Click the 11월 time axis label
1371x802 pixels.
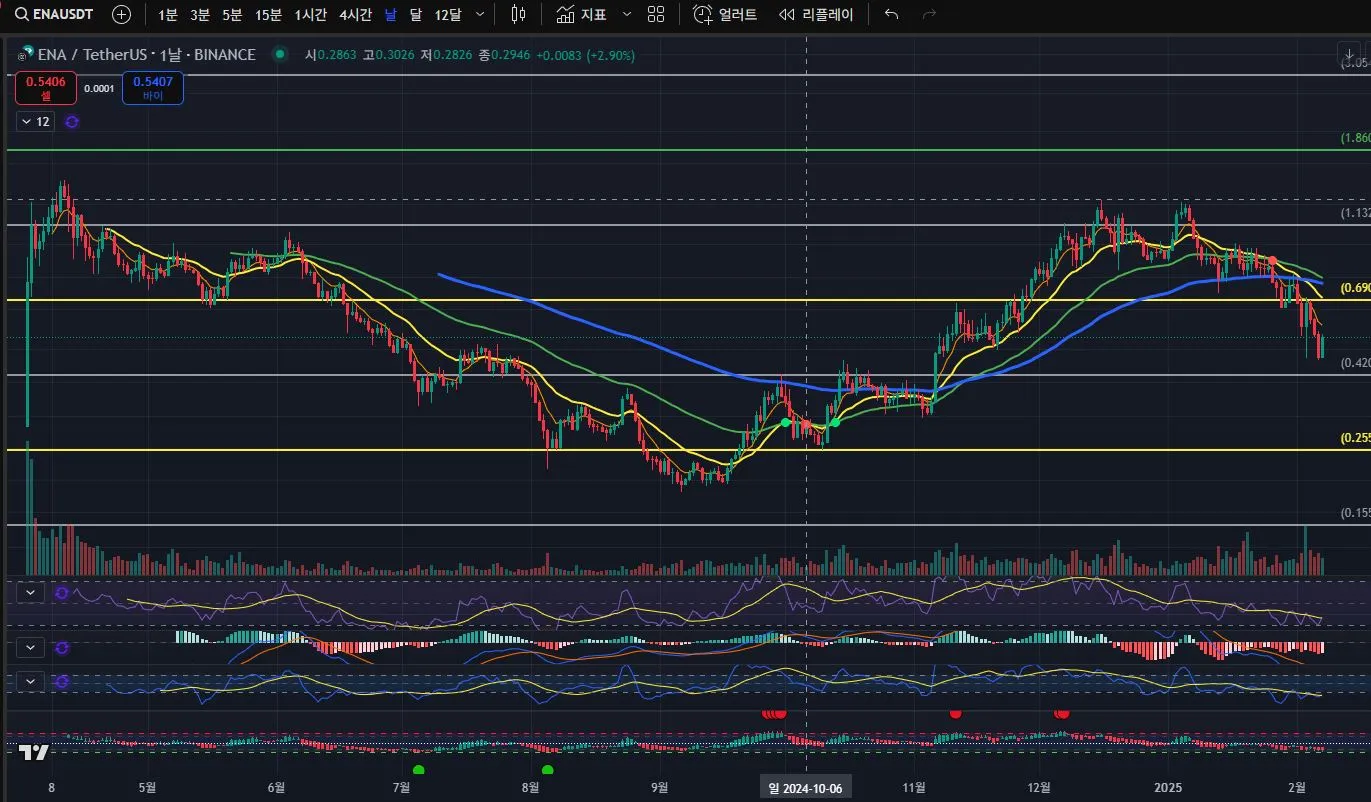click(913, 788)
